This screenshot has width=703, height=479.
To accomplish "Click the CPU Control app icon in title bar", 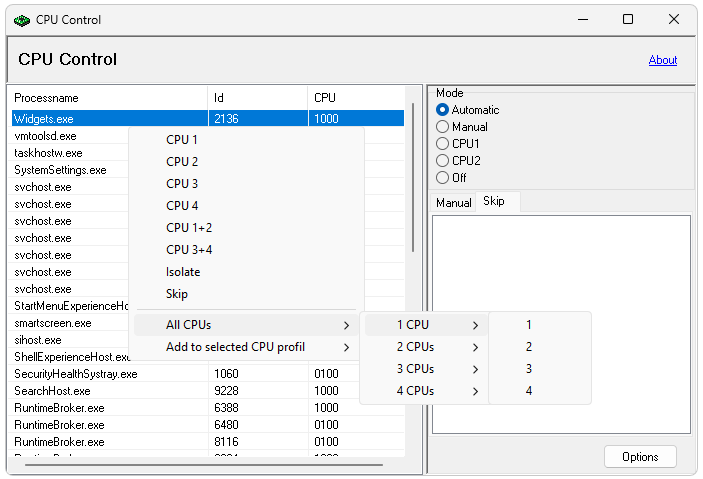I will 22,20.
